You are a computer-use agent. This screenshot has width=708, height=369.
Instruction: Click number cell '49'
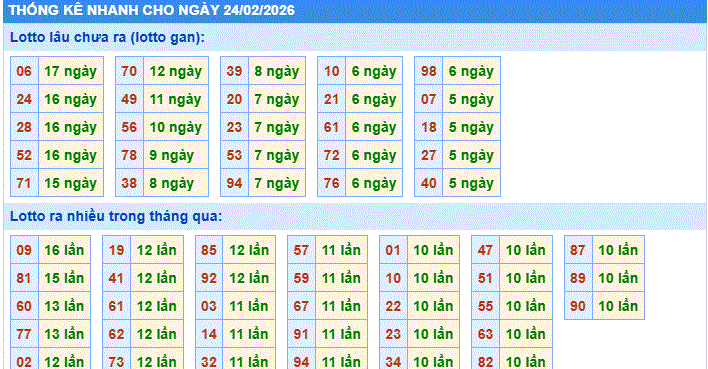pos(129,99)
